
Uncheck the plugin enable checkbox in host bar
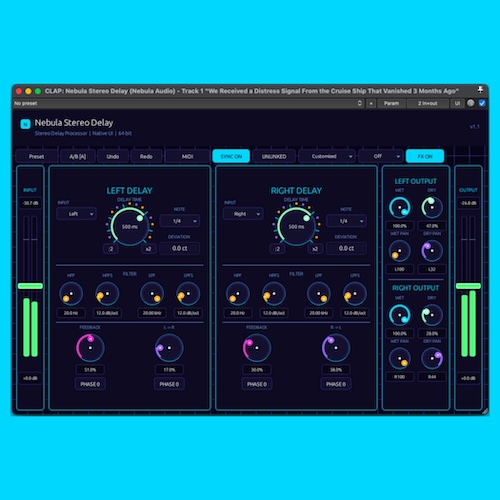(482, 103)
